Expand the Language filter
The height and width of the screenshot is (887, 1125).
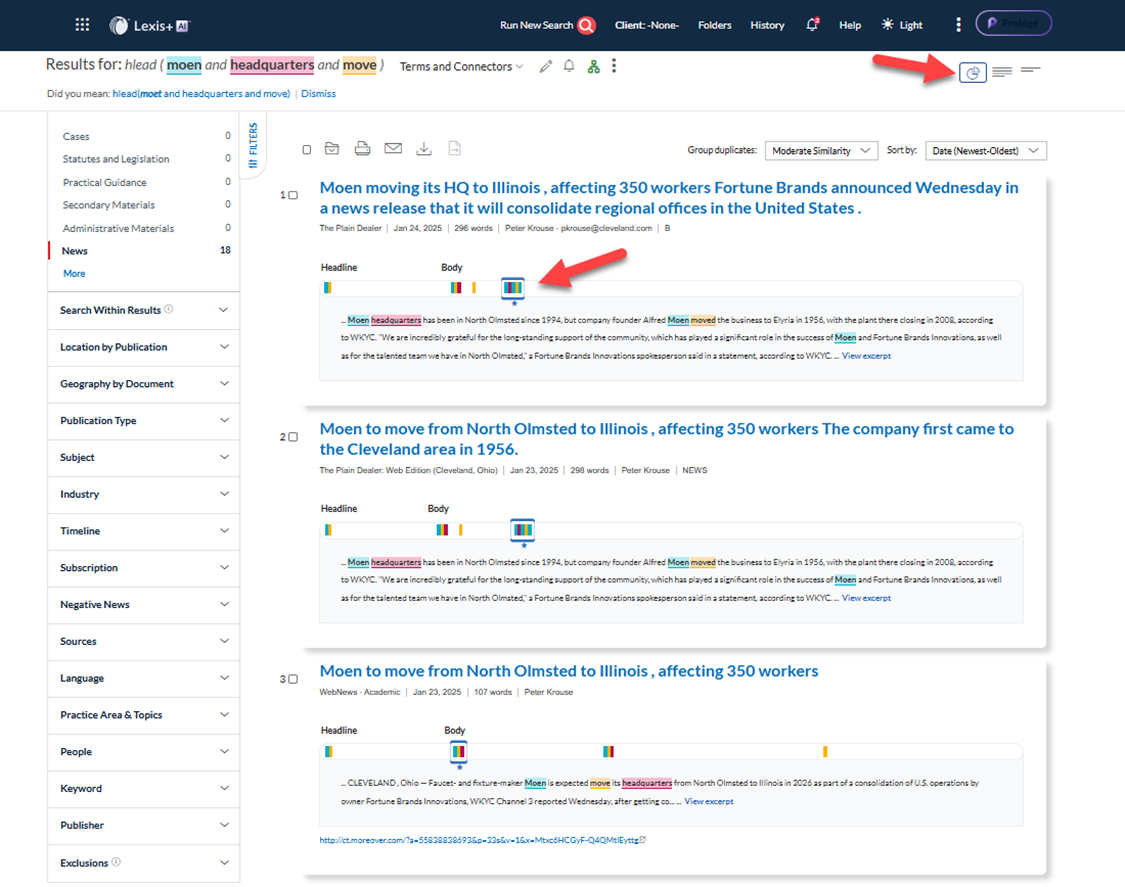tap(143, 678)
